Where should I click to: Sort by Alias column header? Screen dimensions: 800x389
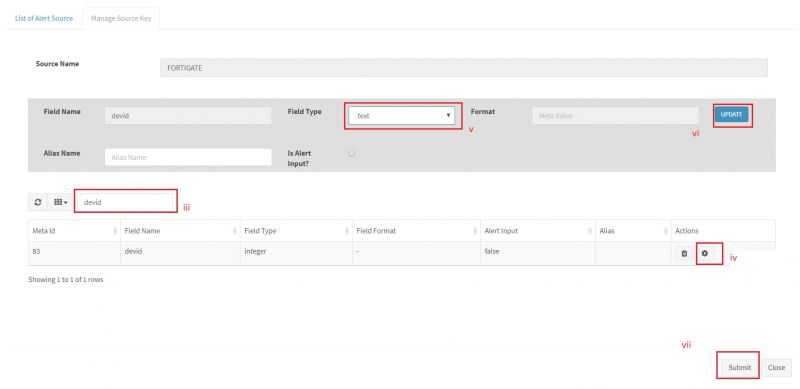tap(633, 231)
